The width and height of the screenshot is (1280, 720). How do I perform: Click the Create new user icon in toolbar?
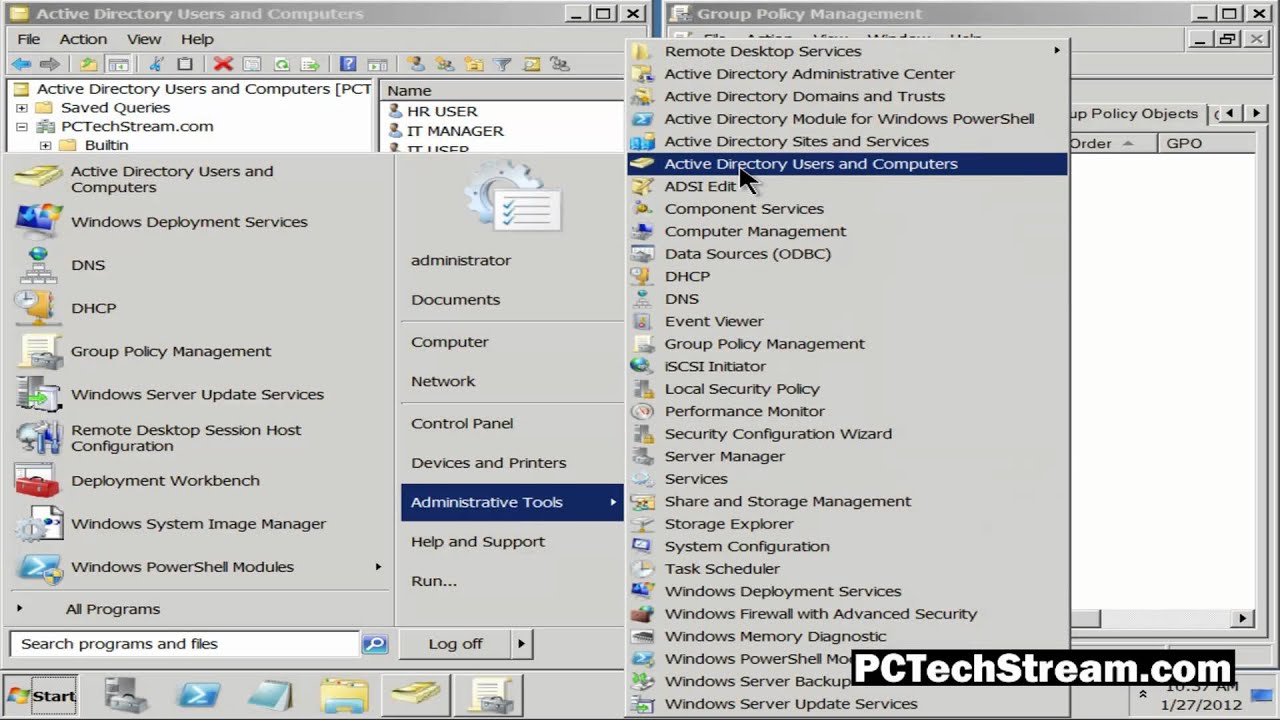click(415, 64)
